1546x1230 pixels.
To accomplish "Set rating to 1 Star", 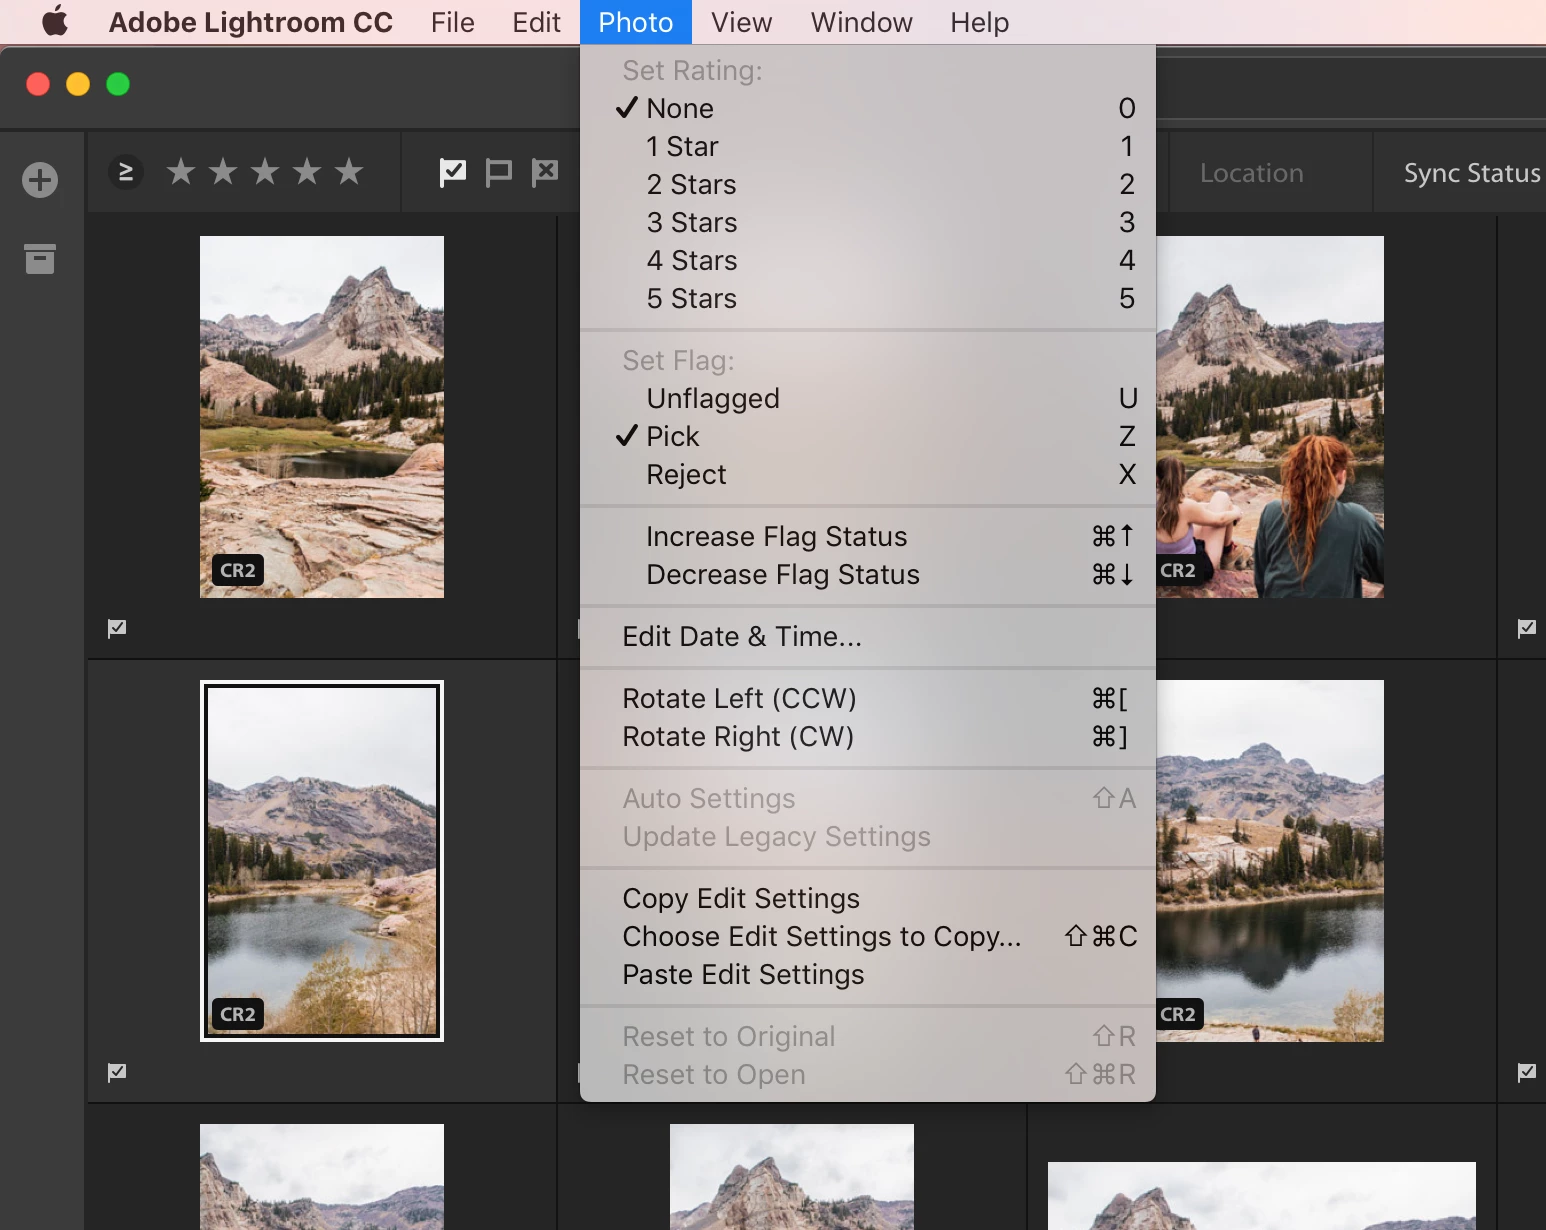I will [x=868, y=146].
